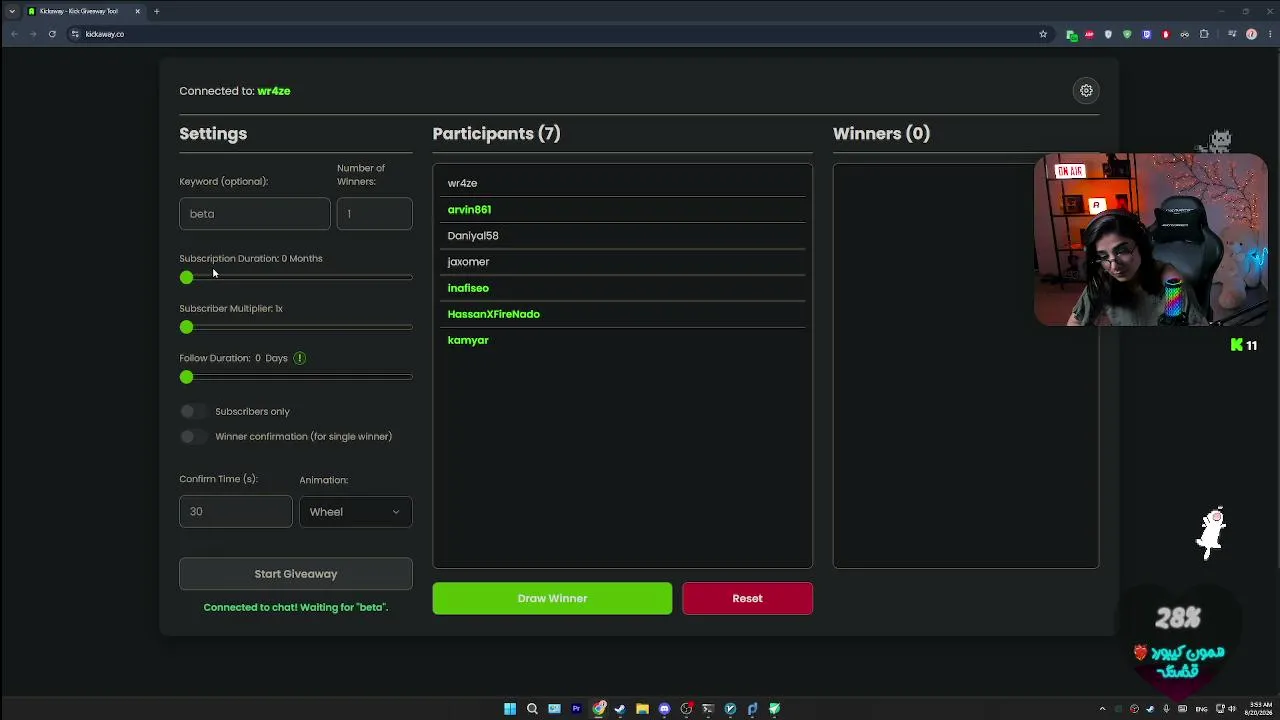The width and height of the screenshot is (1280, 720).
Task: Click the Keyword input field
Action: (254, 213)
